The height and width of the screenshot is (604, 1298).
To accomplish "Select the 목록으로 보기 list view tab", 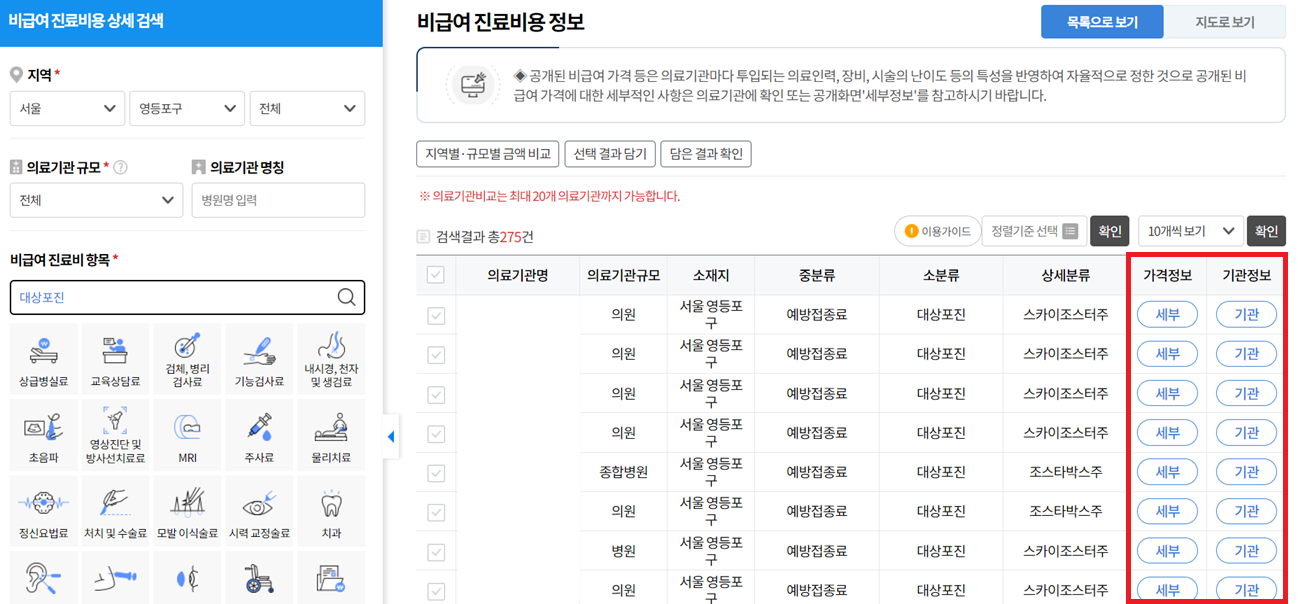I will click(x=1102, y=21).
